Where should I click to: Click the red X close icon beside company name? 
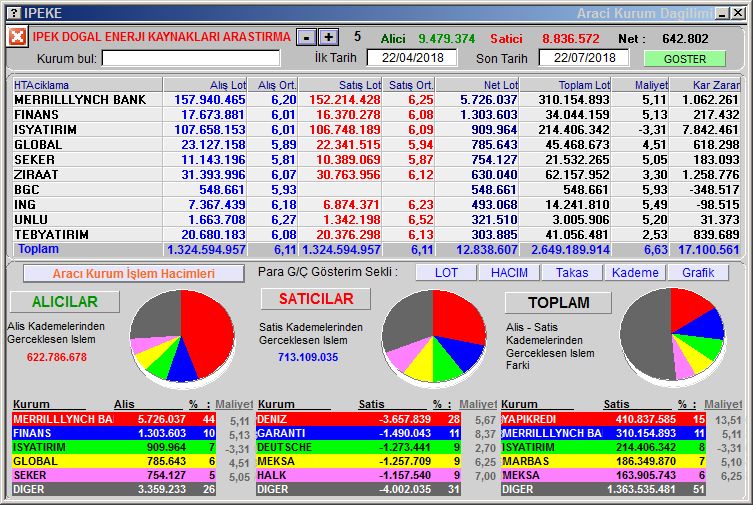coord(17,36)
